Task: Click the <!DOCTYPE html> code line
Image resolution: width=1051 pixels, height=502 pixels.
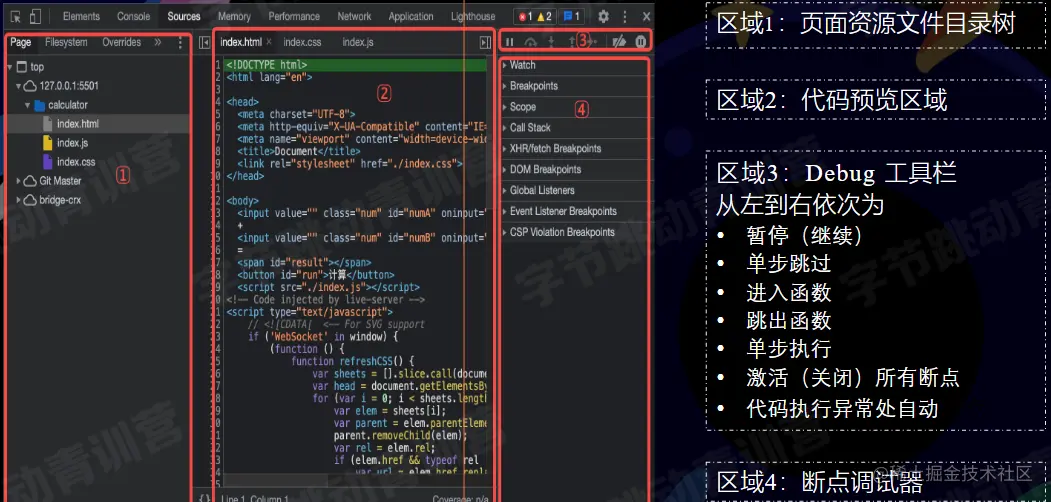Action: pyautogui.click(x=266, y=65)
